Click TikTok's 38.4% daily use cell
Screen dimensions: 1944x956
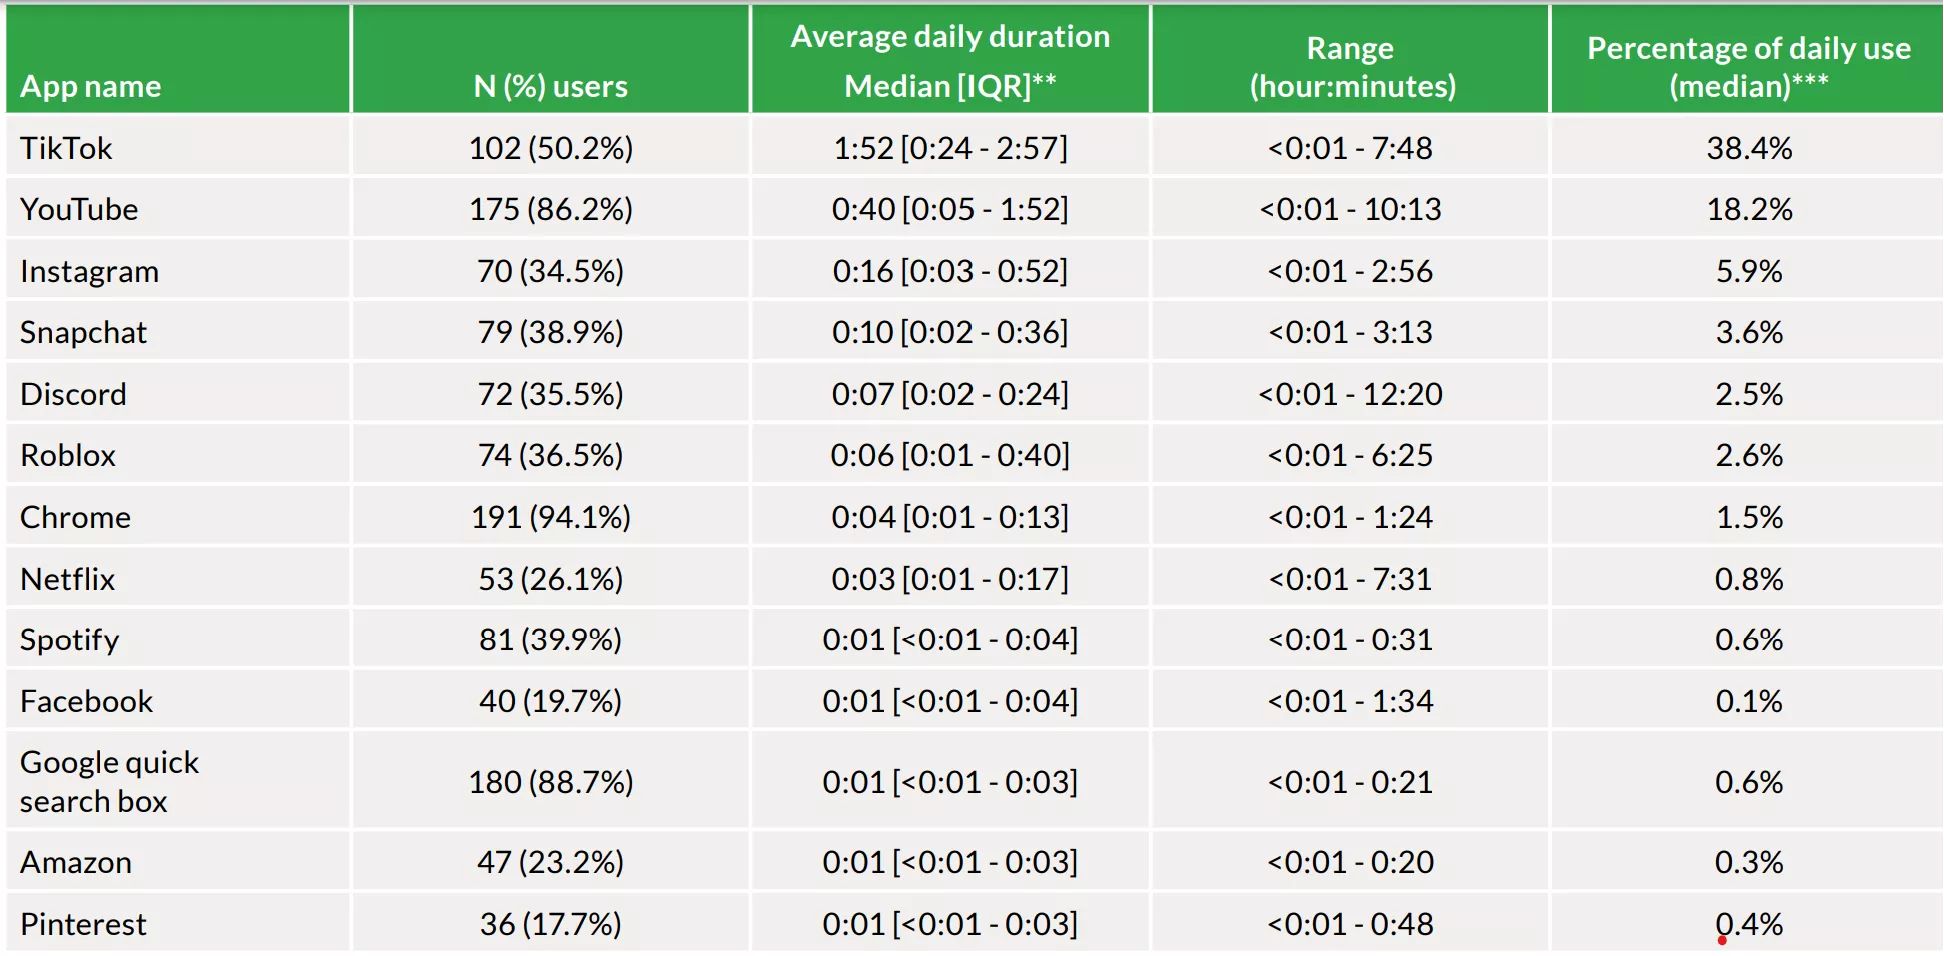pos(1748,148)
